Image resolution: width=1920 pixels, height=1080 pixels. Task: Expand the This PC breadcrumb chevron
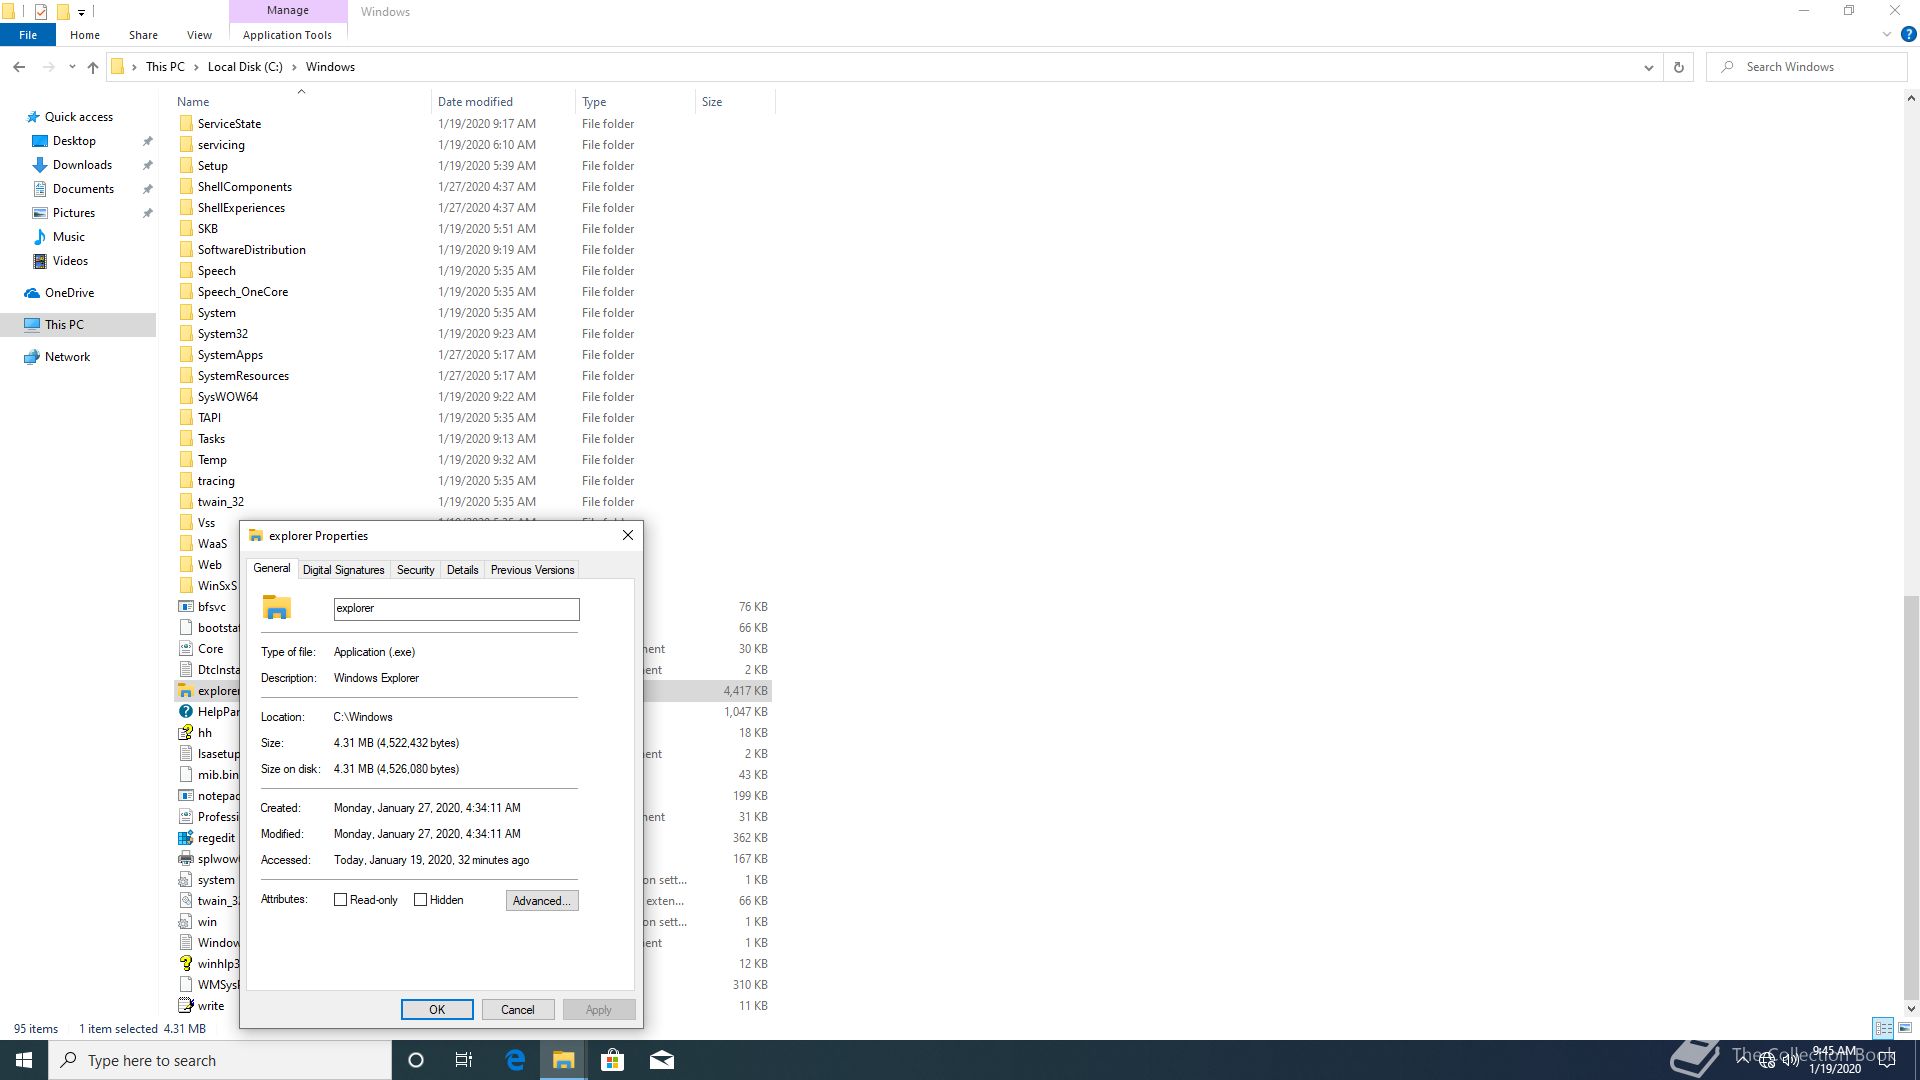(x=196, y=67)
